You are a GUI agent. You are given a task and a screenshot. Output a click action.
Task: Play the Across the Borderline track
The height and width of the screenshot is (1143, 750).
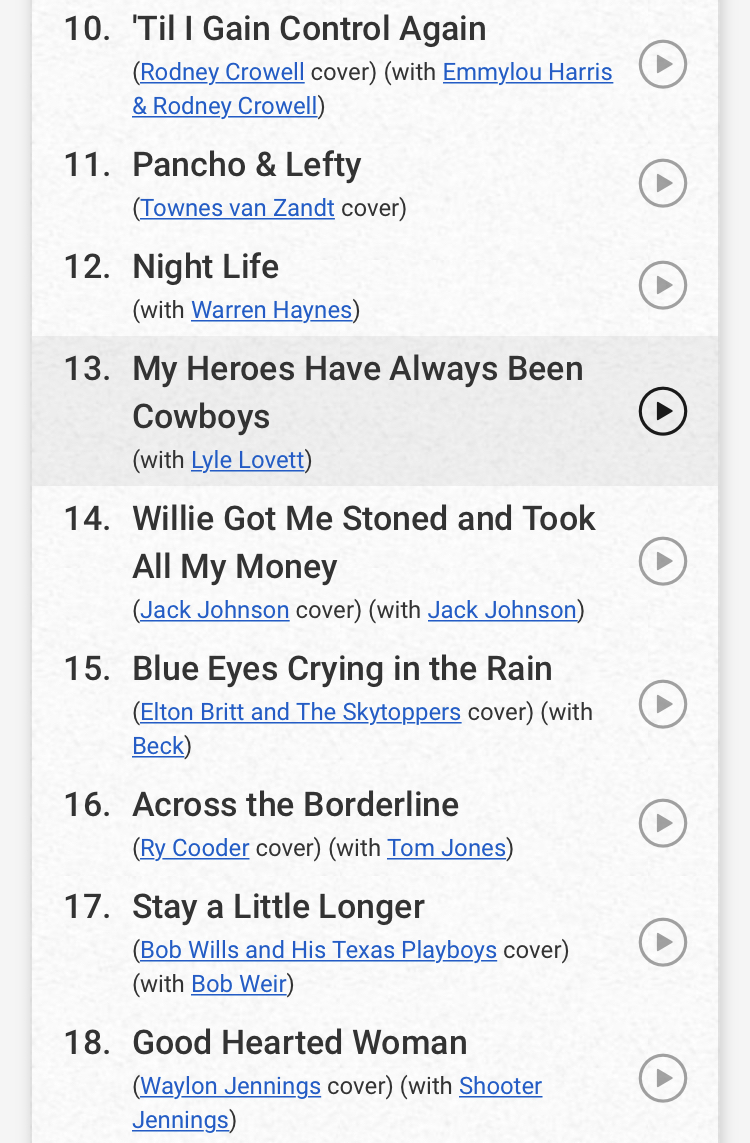663,823
